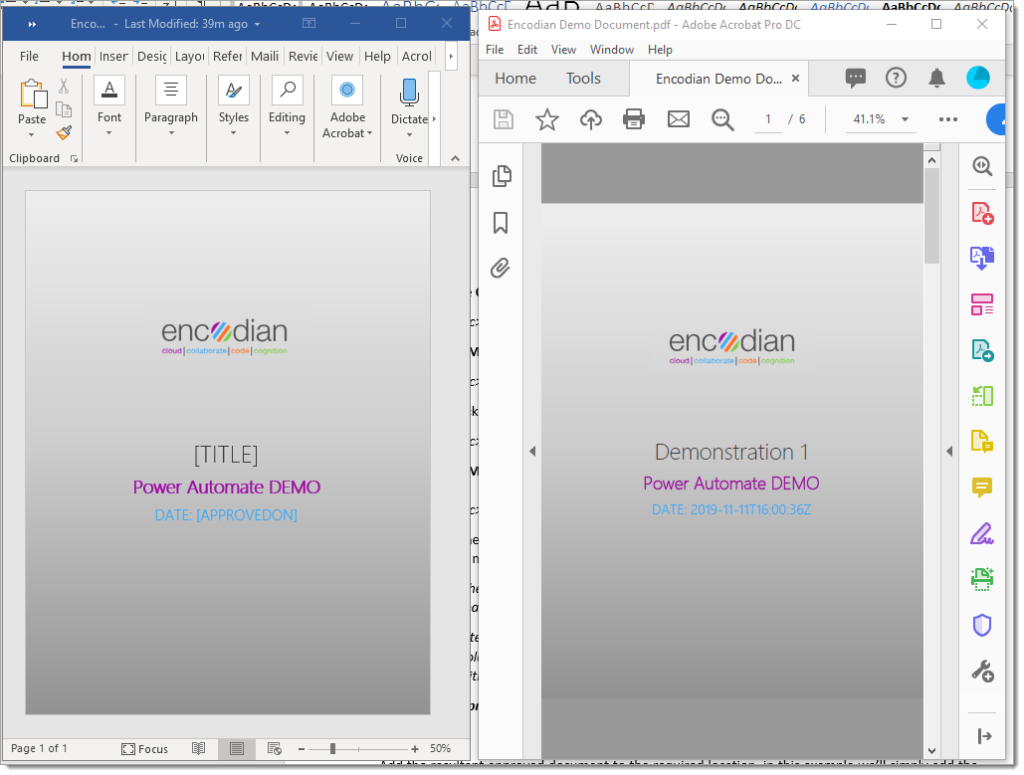1024x775 pixels.
Task: Click Word zoom in plus button
Action: 415,749
